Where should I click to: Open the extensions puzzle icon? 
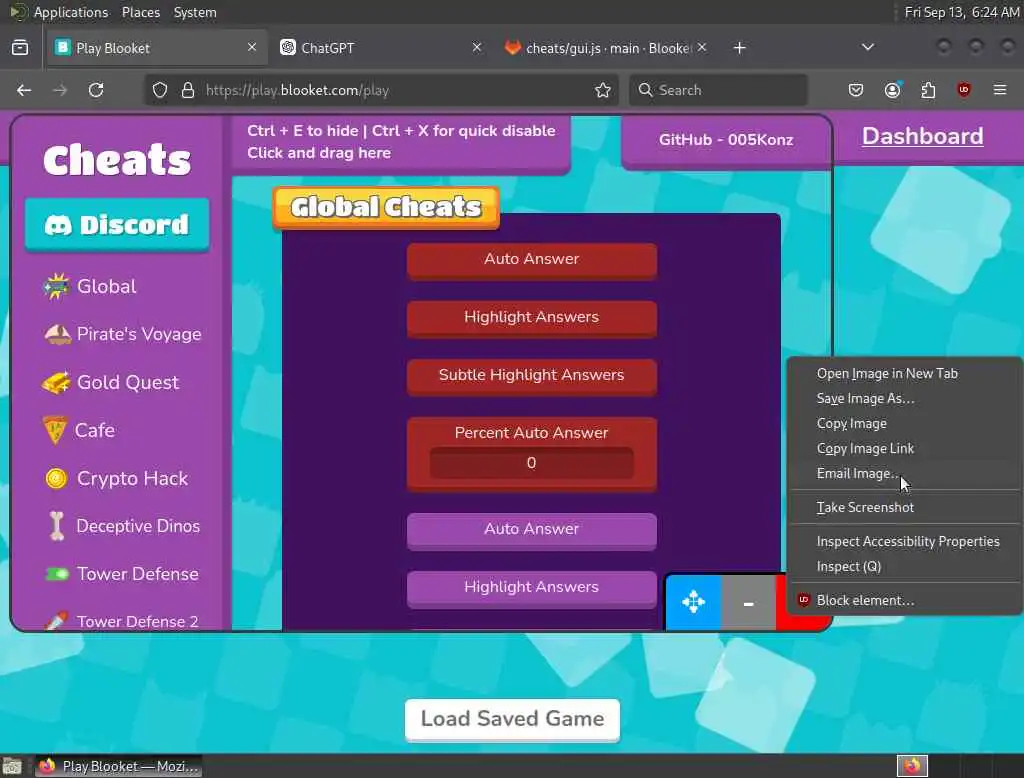tap(928, 90)
